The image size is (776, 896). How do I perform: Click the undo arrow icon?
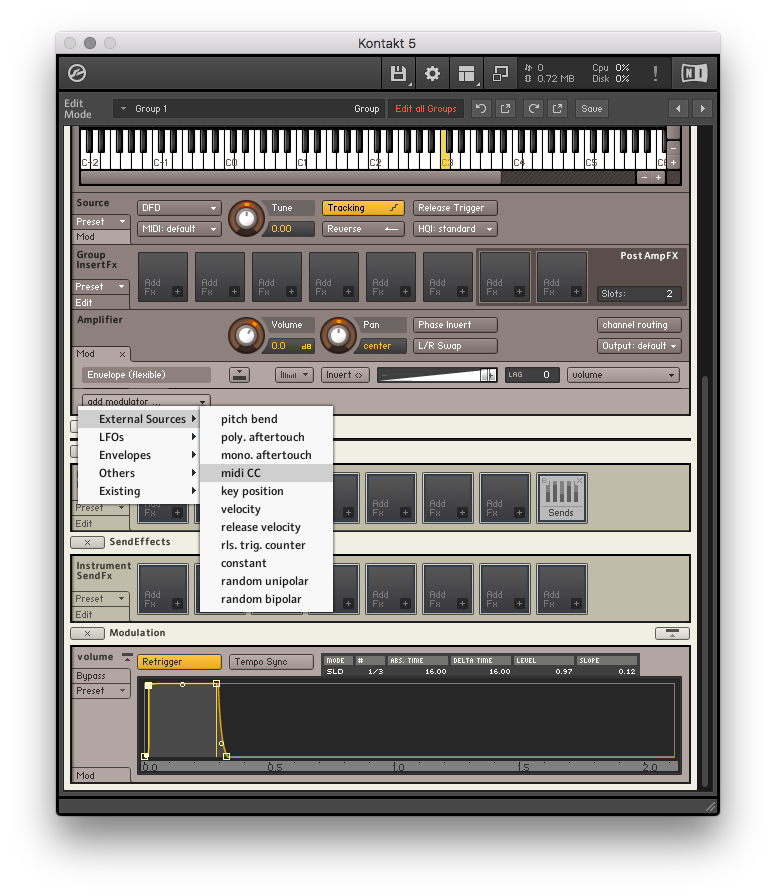(481, 109)
